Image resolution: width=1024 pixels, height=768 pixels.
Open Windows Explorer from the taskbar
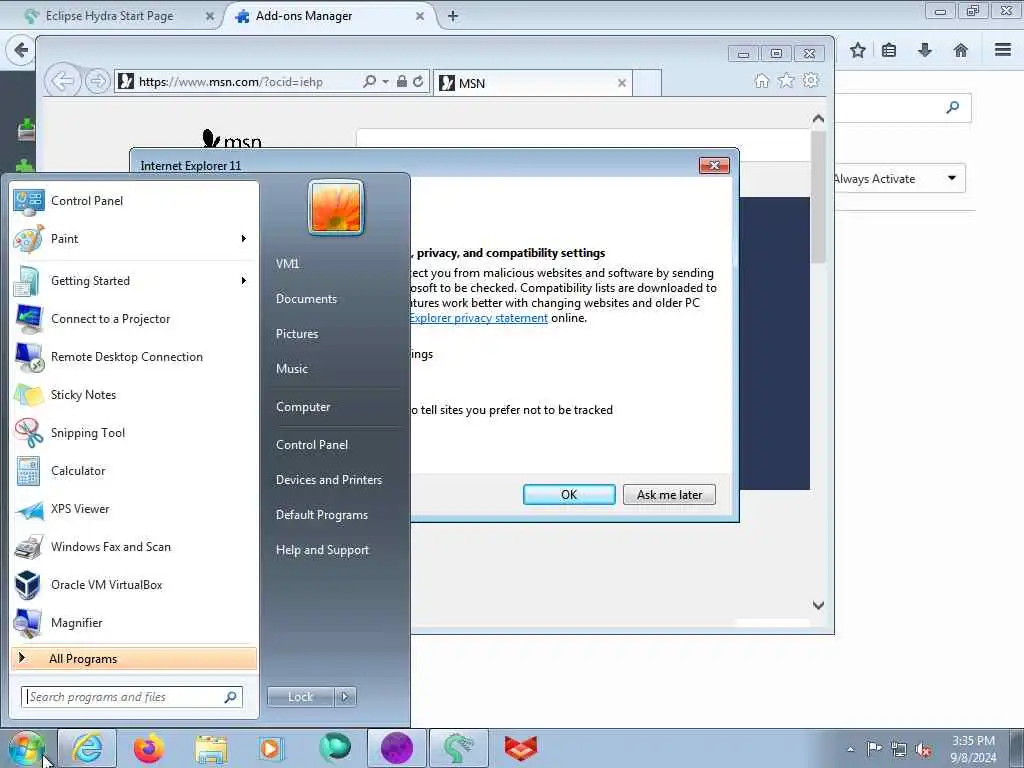click(x=211, y=749)
